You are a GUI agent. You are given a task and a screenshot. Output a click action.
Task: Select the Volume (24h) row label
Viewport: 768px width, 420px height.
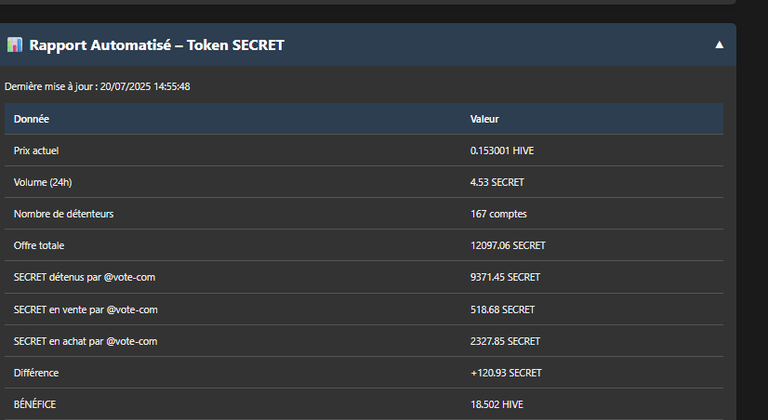[x=43, y=182]
